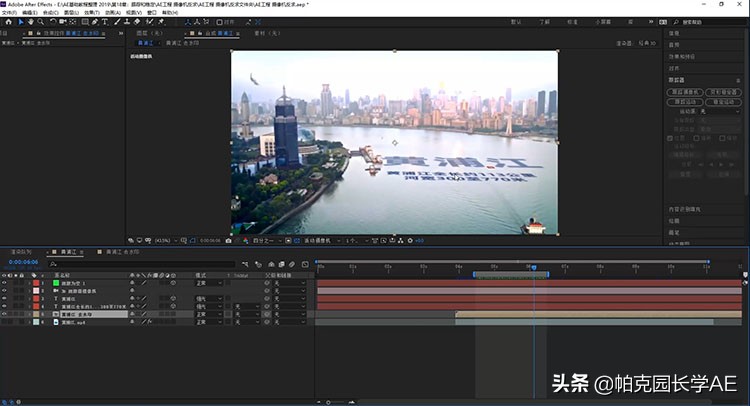
Task: Click the composition mini-flowchart icon in timeline
Action: tap(245, 264)
